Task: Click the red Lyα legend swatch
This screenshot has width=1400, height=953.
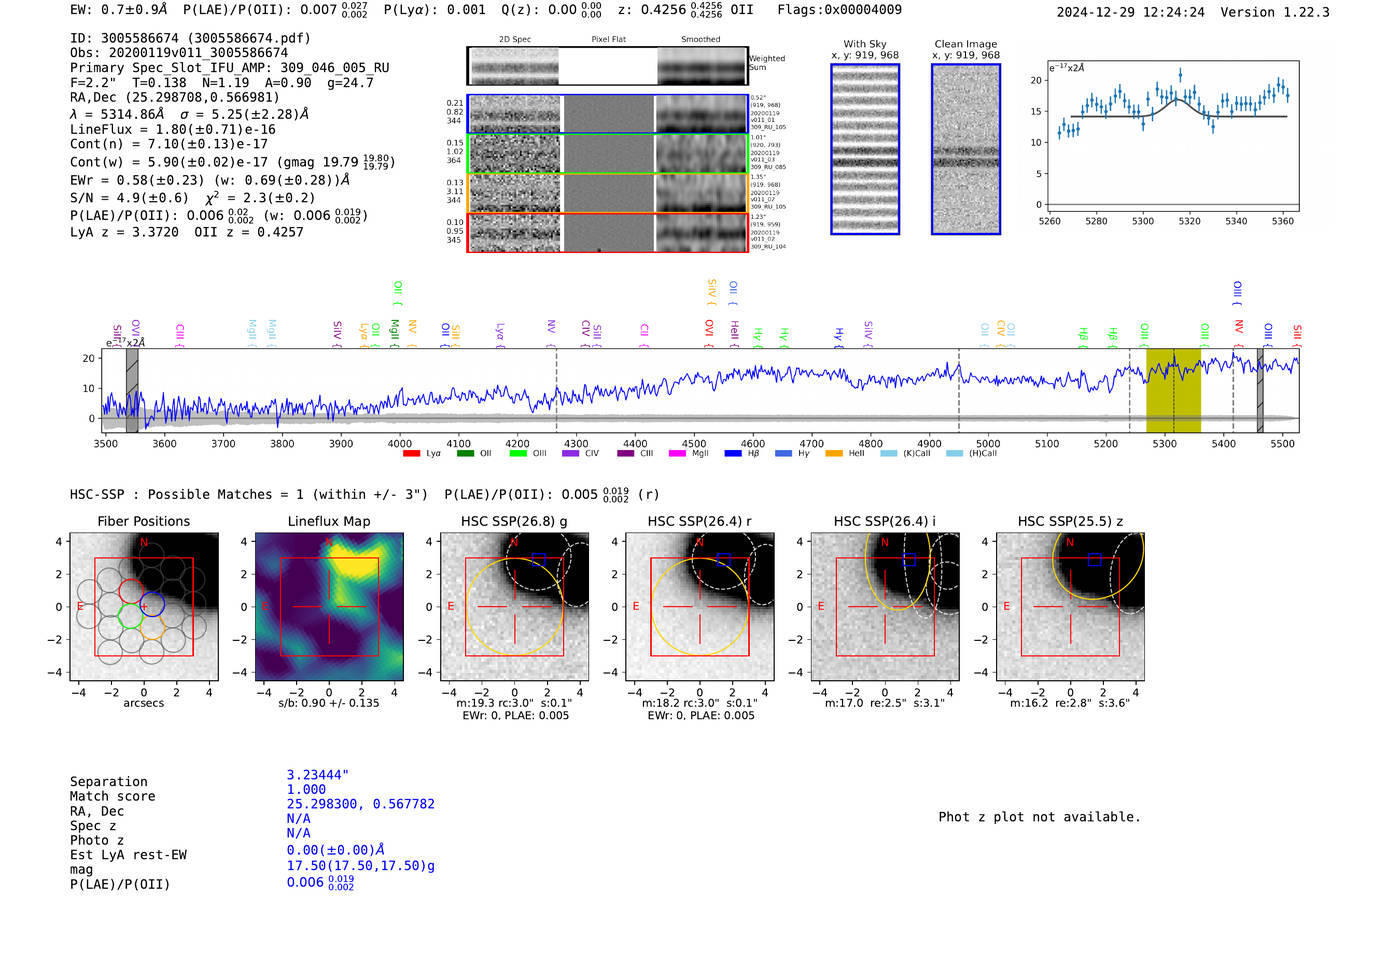Action: [x=411, y=453]
